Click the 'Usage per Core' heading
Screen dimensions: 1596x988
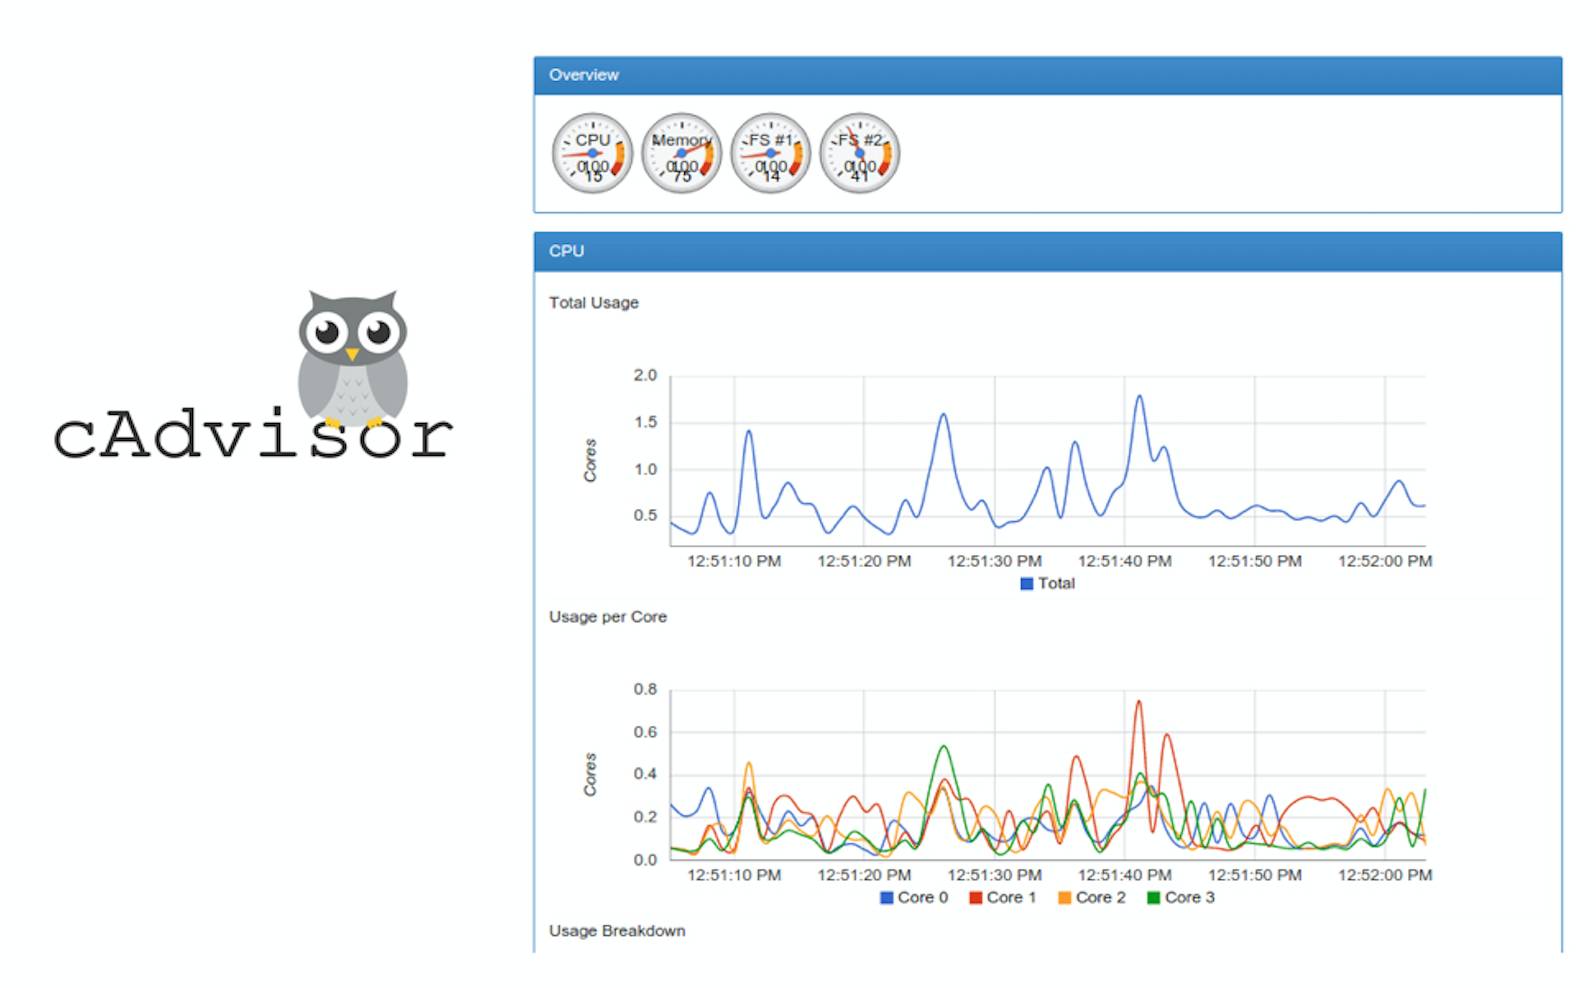607,617
